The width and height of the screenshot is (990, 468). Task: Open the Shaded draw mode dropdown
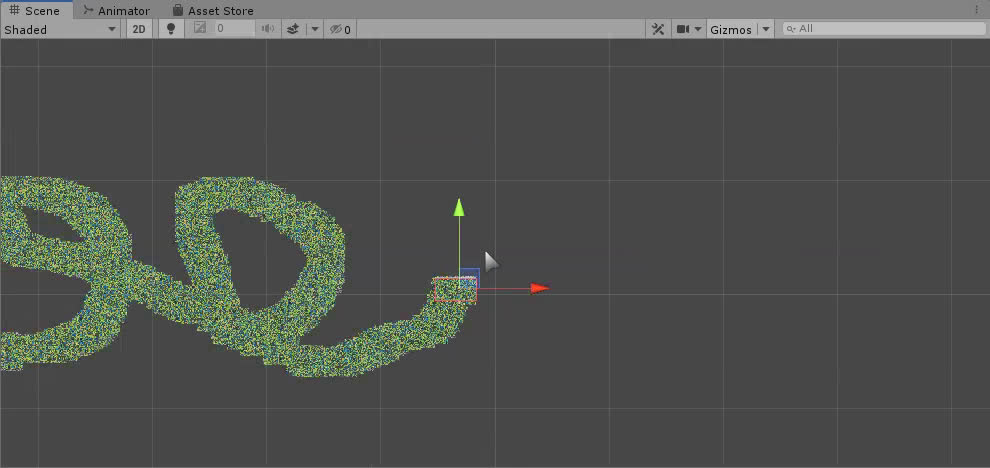pyautogui.click(x=60, y=29)
